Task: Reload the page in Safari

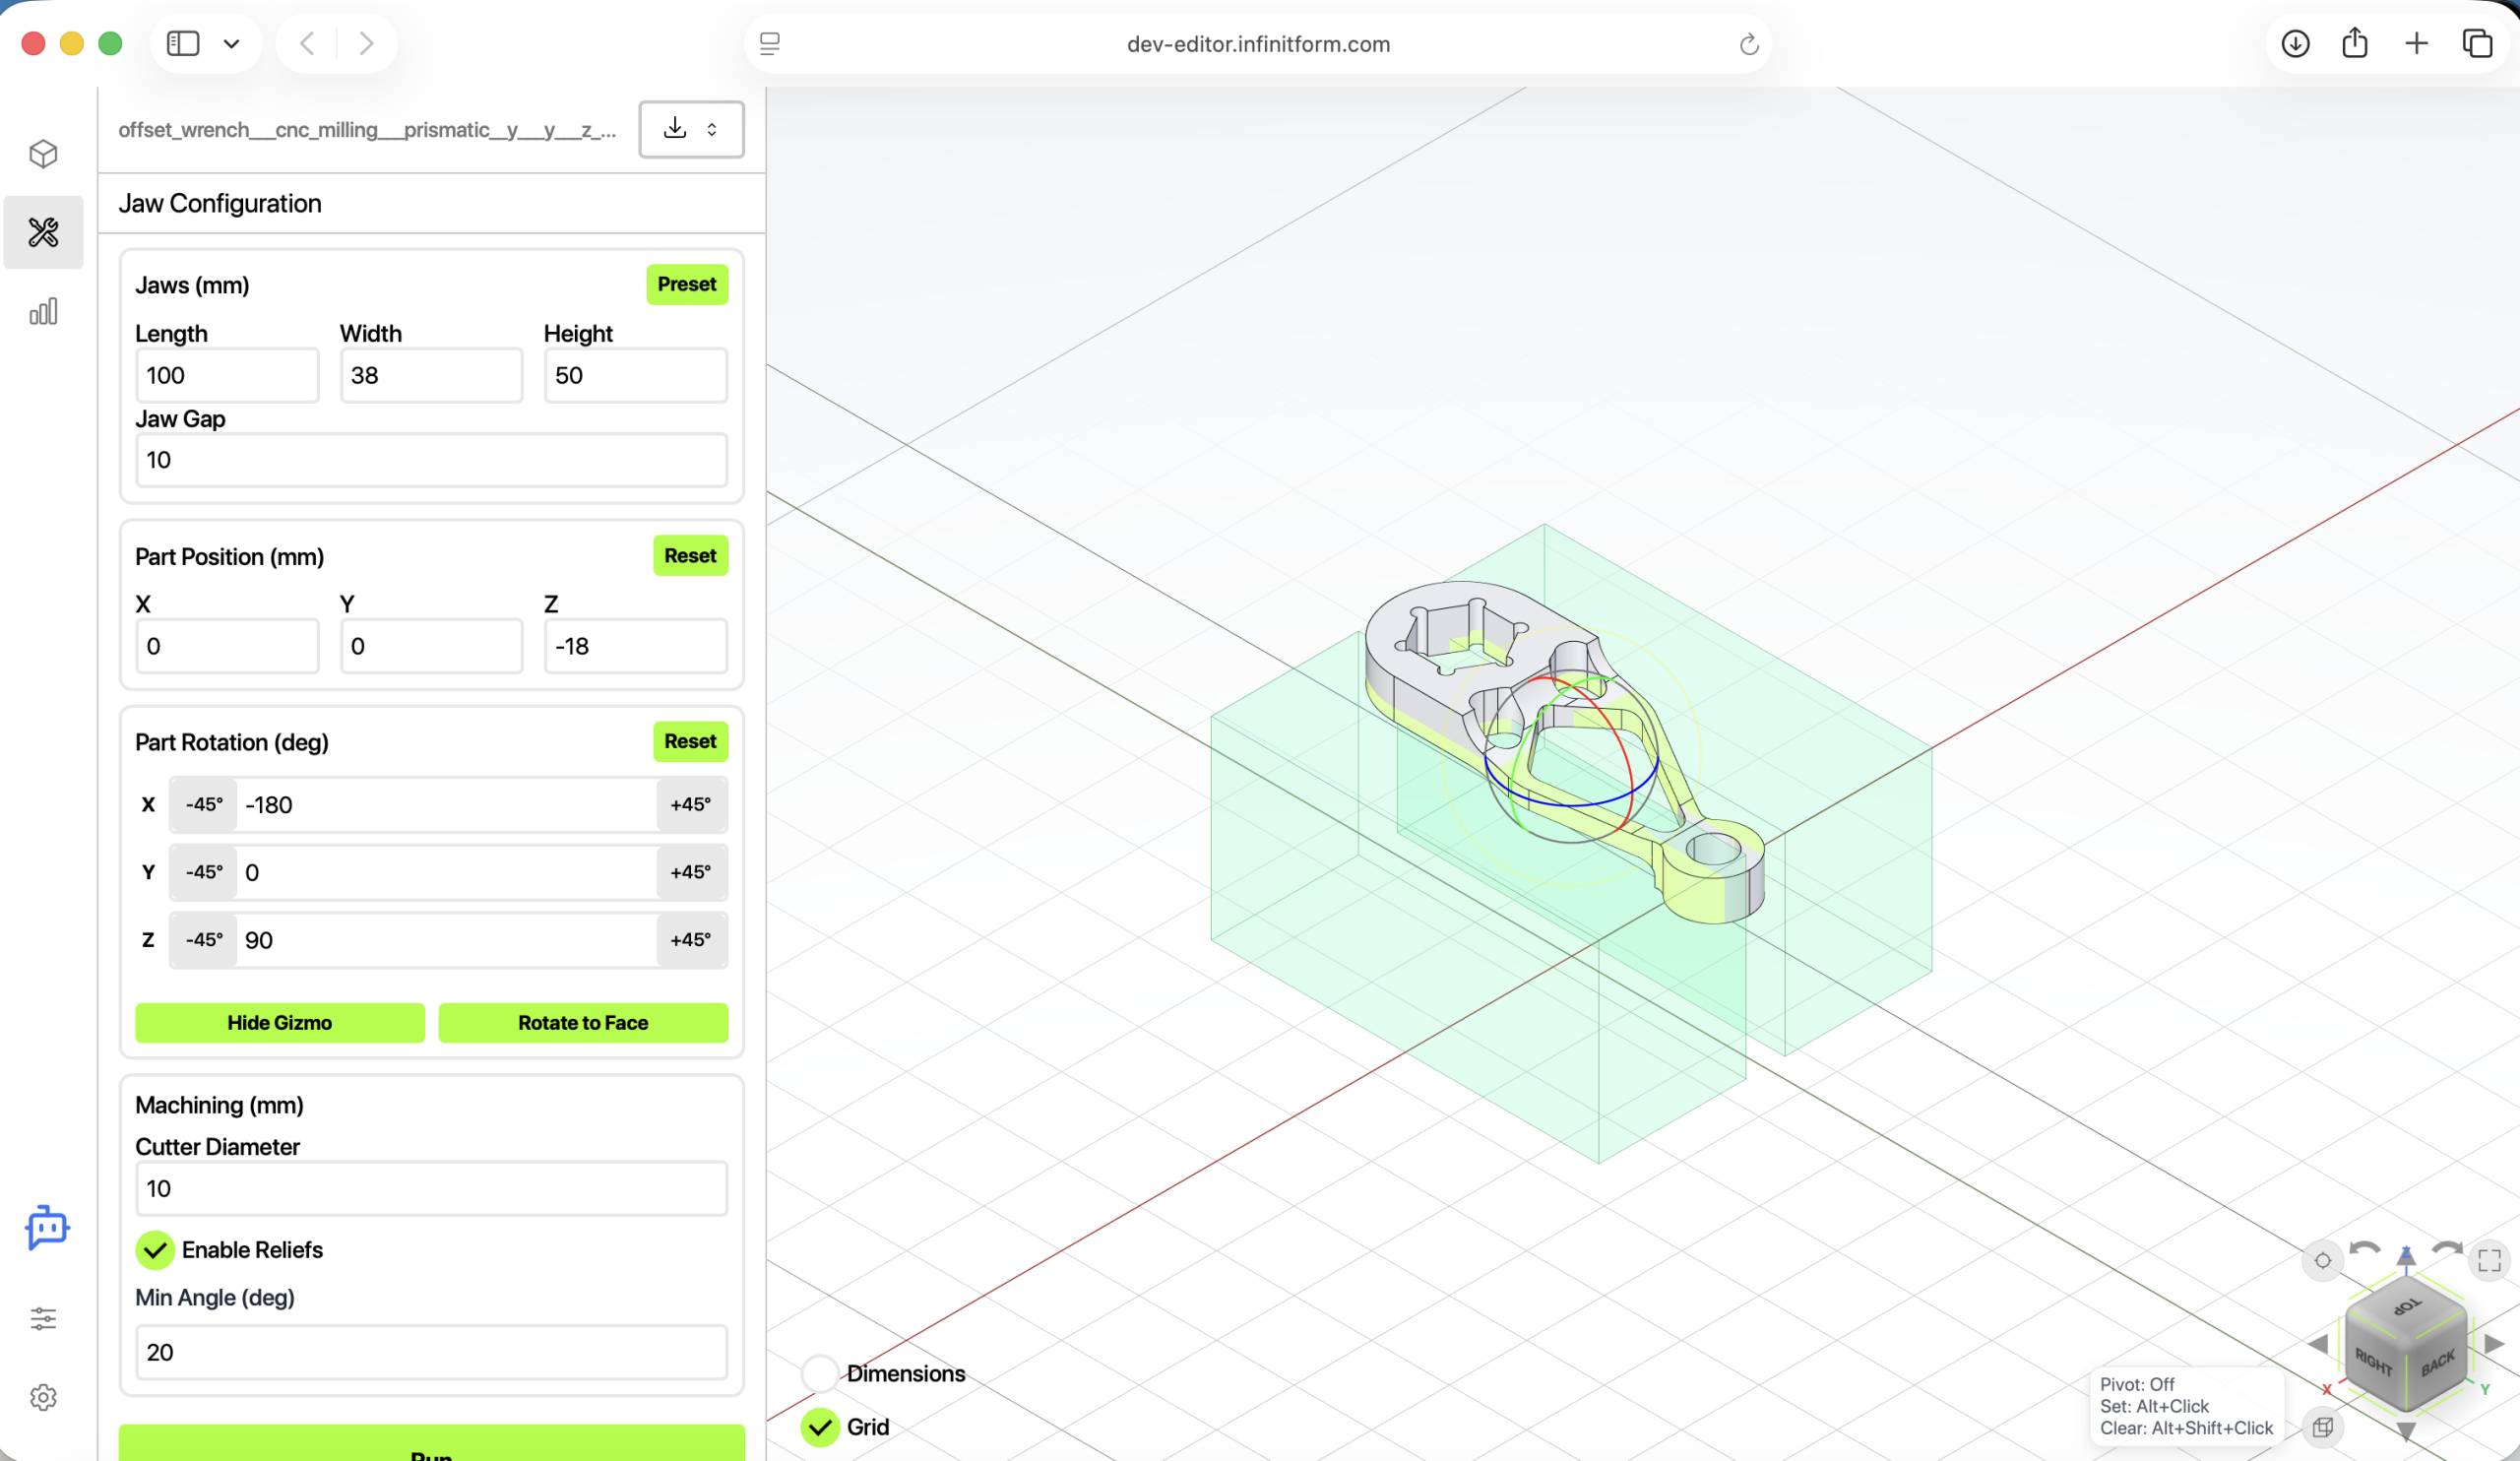Action: click(1748, 44)
